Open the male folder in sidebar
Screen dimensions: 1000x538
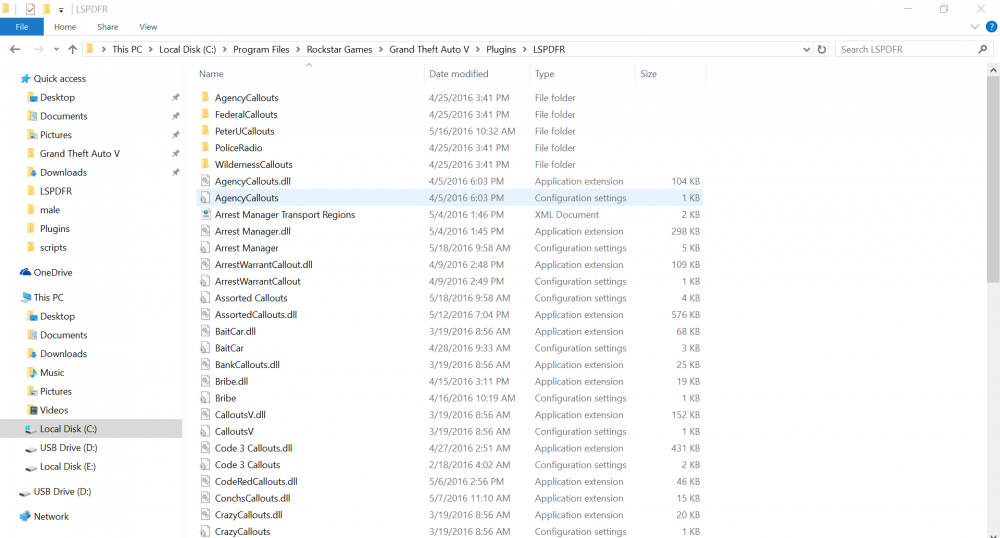[50, 210]
